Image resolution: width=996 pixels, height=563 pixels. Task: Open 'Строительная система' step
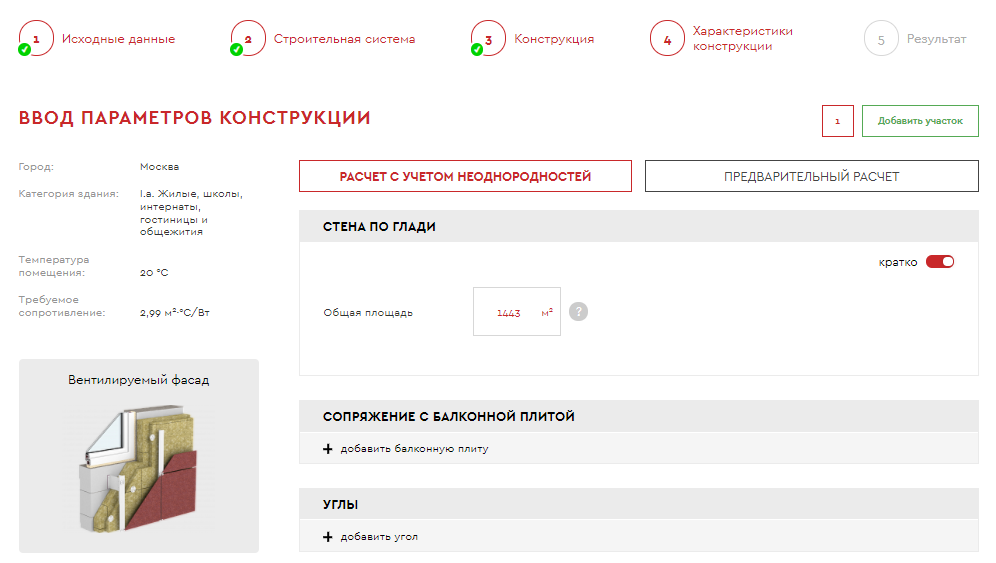(344, 39)
